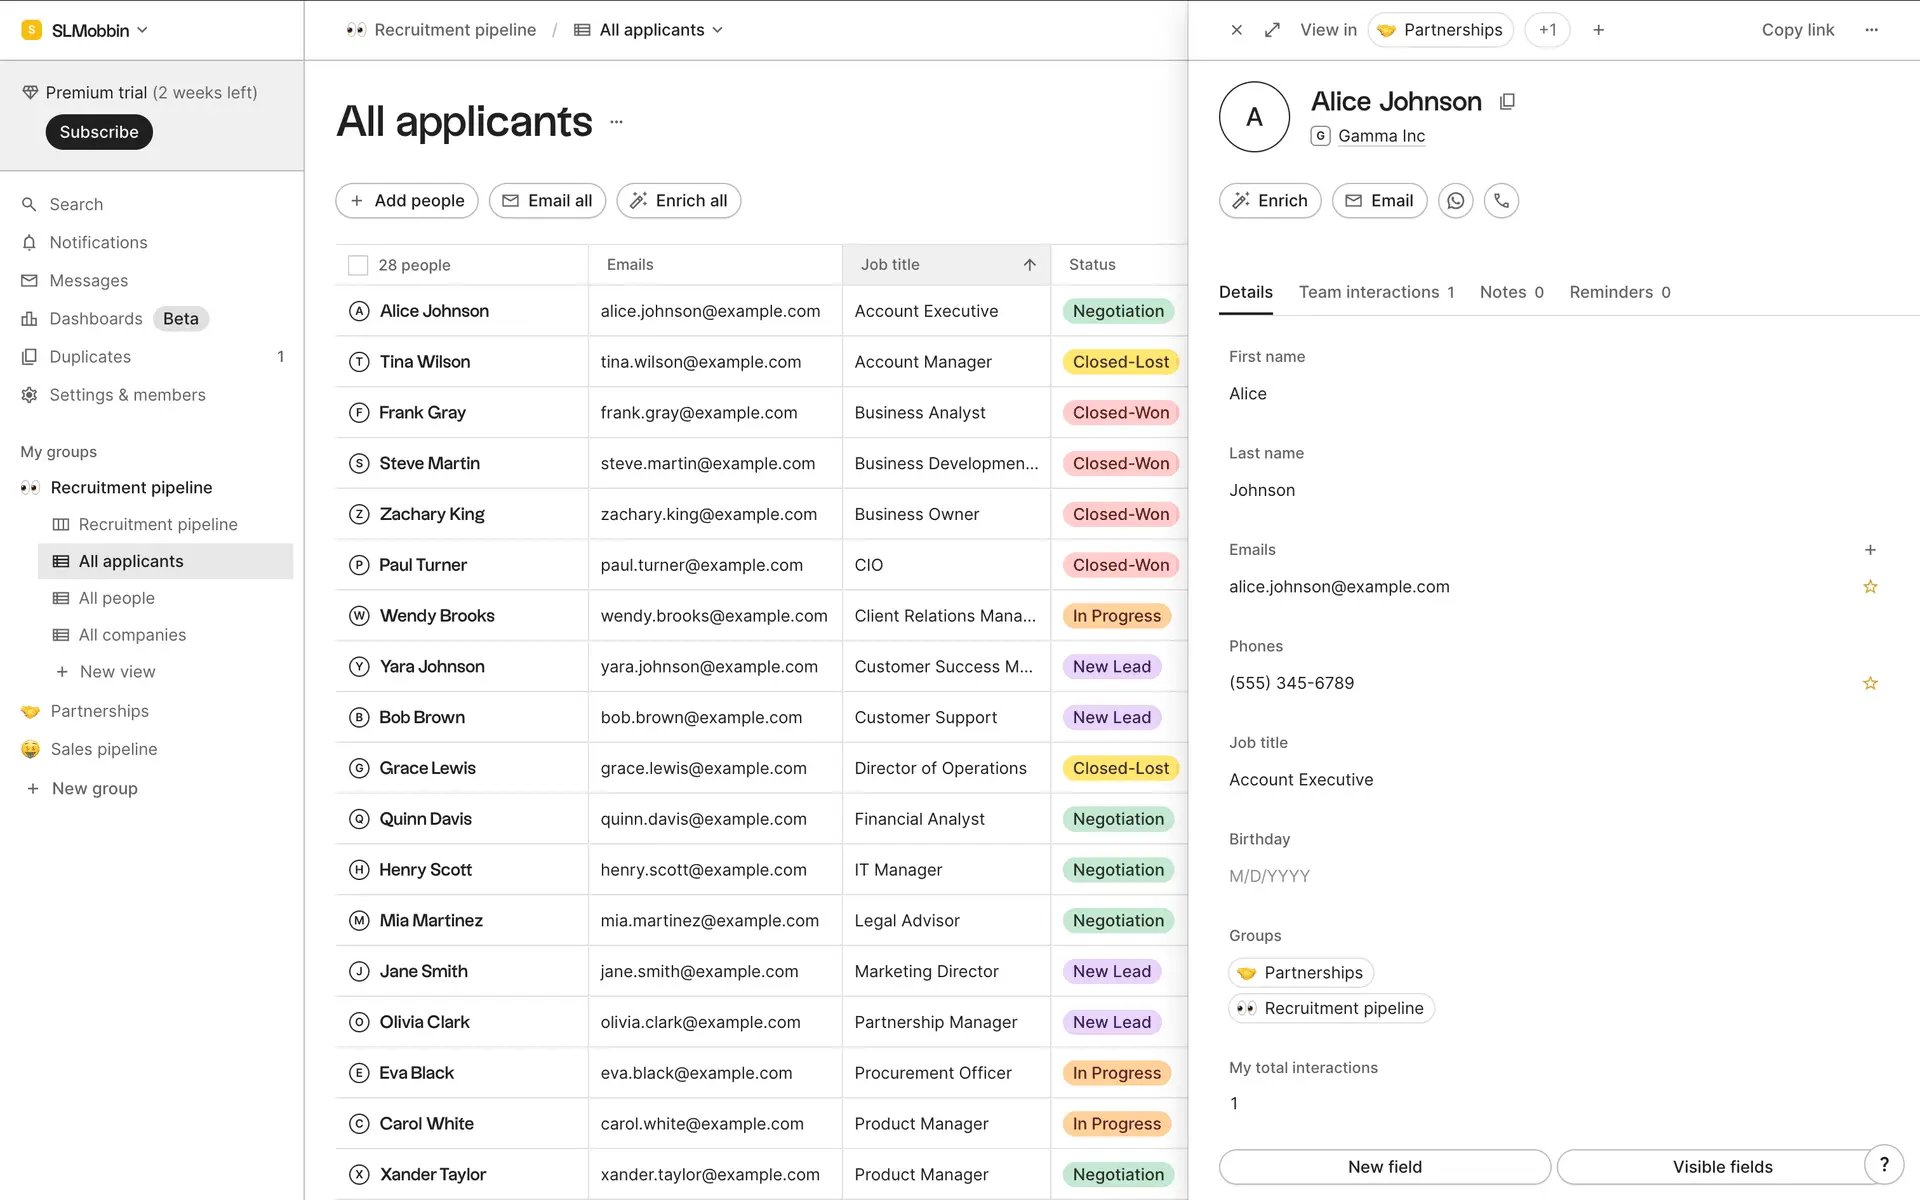Toggle Job title column sort arrow
1920x1200 pixels.
pyautogui.click(x=1029, y=265)
